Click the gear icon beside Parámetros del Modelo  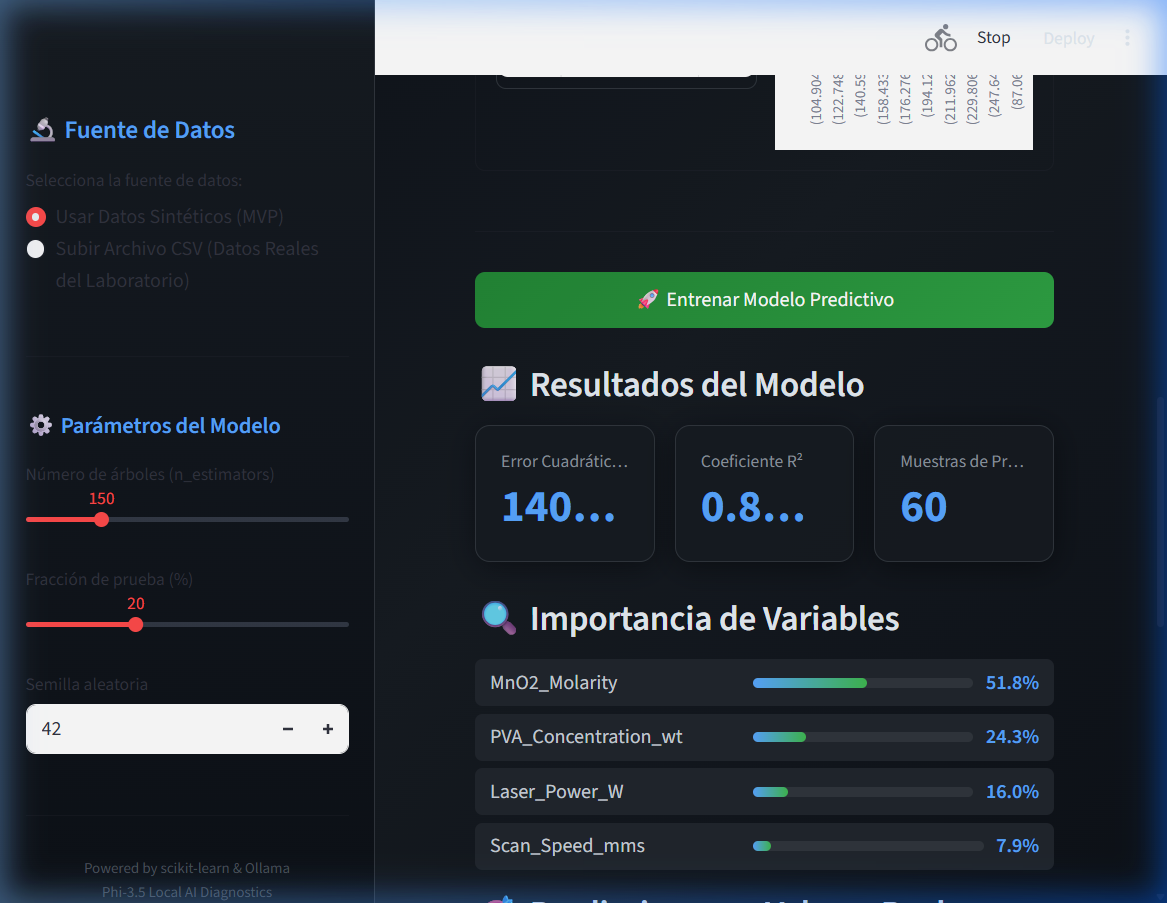(40, 424)
